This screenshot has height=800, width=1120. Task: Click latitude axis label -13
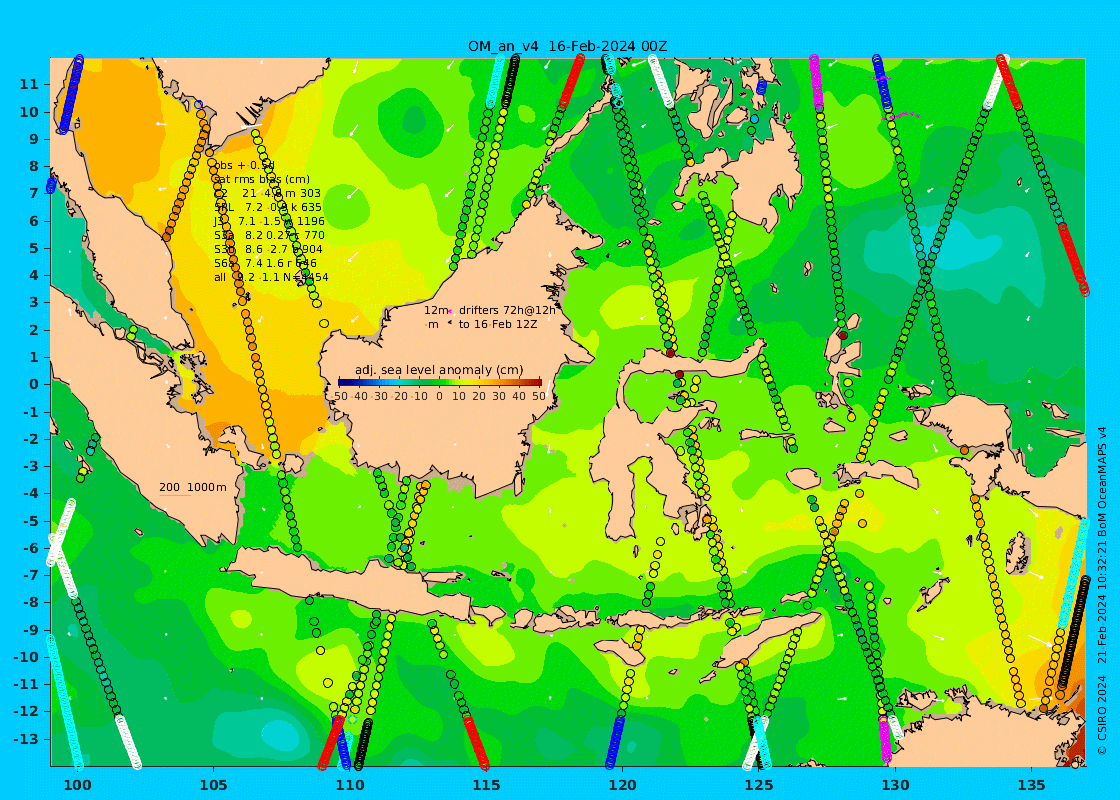click(x=26, y=739)
